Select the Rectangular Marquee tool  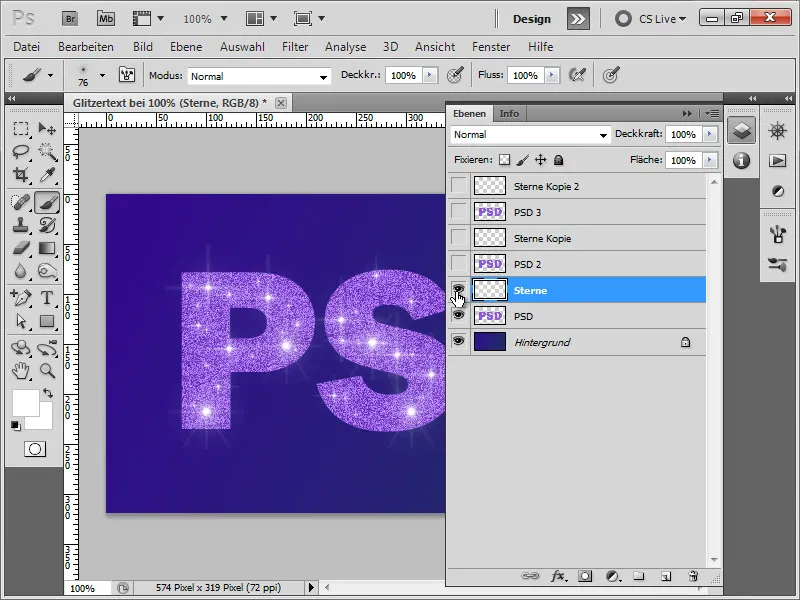[21, 129]
